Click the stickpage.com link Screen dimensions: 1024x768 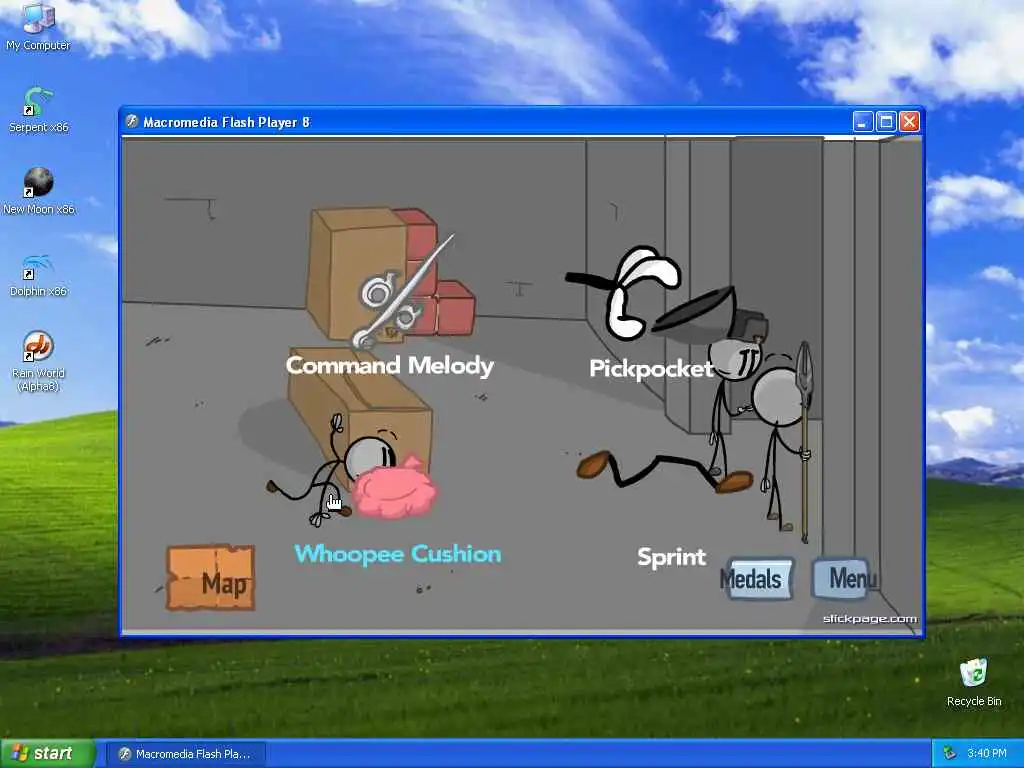coord(870,618)
